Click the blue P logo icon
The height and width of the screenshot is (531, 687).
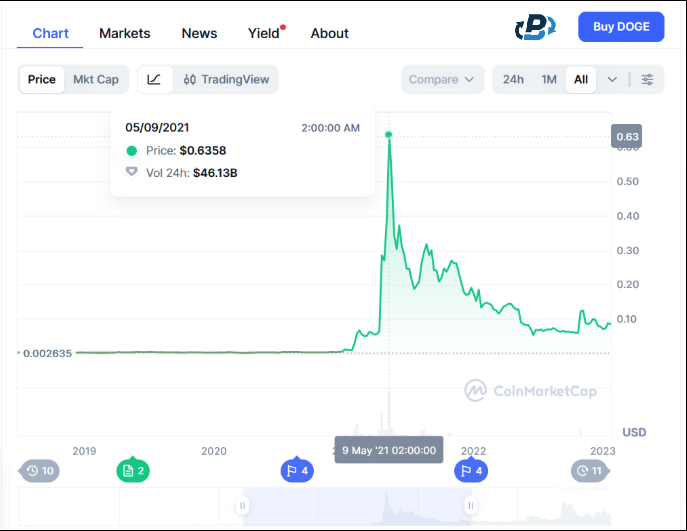[x=535, y=27]
